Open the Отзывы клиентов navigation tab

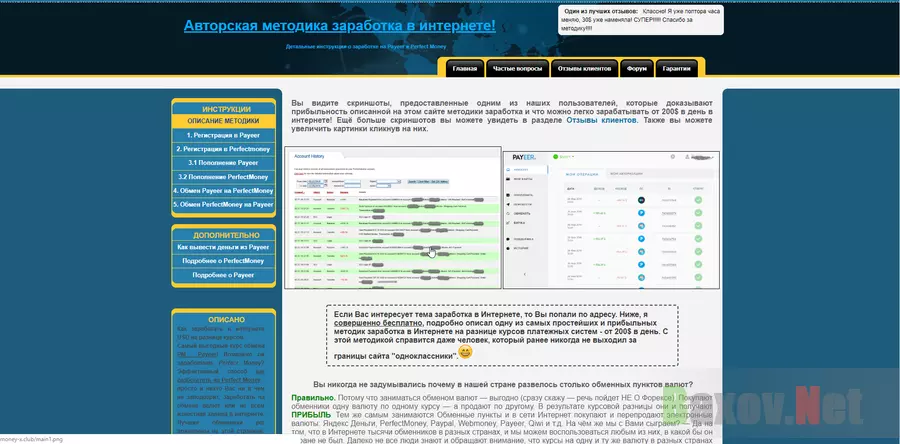click(x=584, y=68)
